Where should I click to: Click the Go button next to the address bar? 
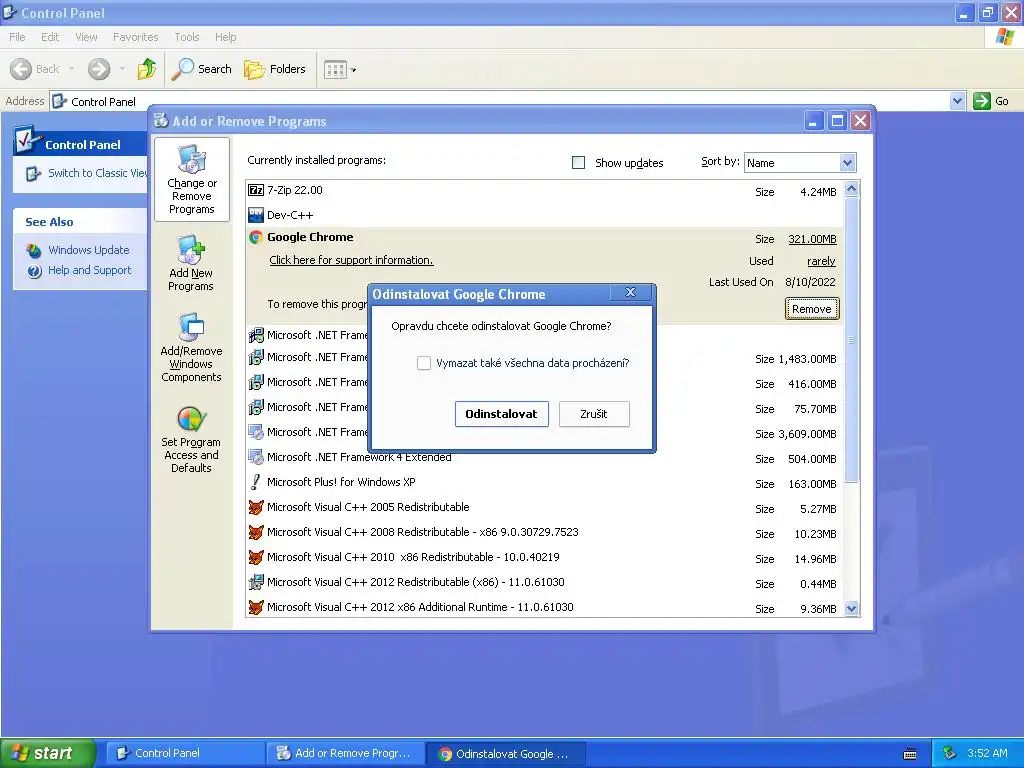tap(991, 101)
